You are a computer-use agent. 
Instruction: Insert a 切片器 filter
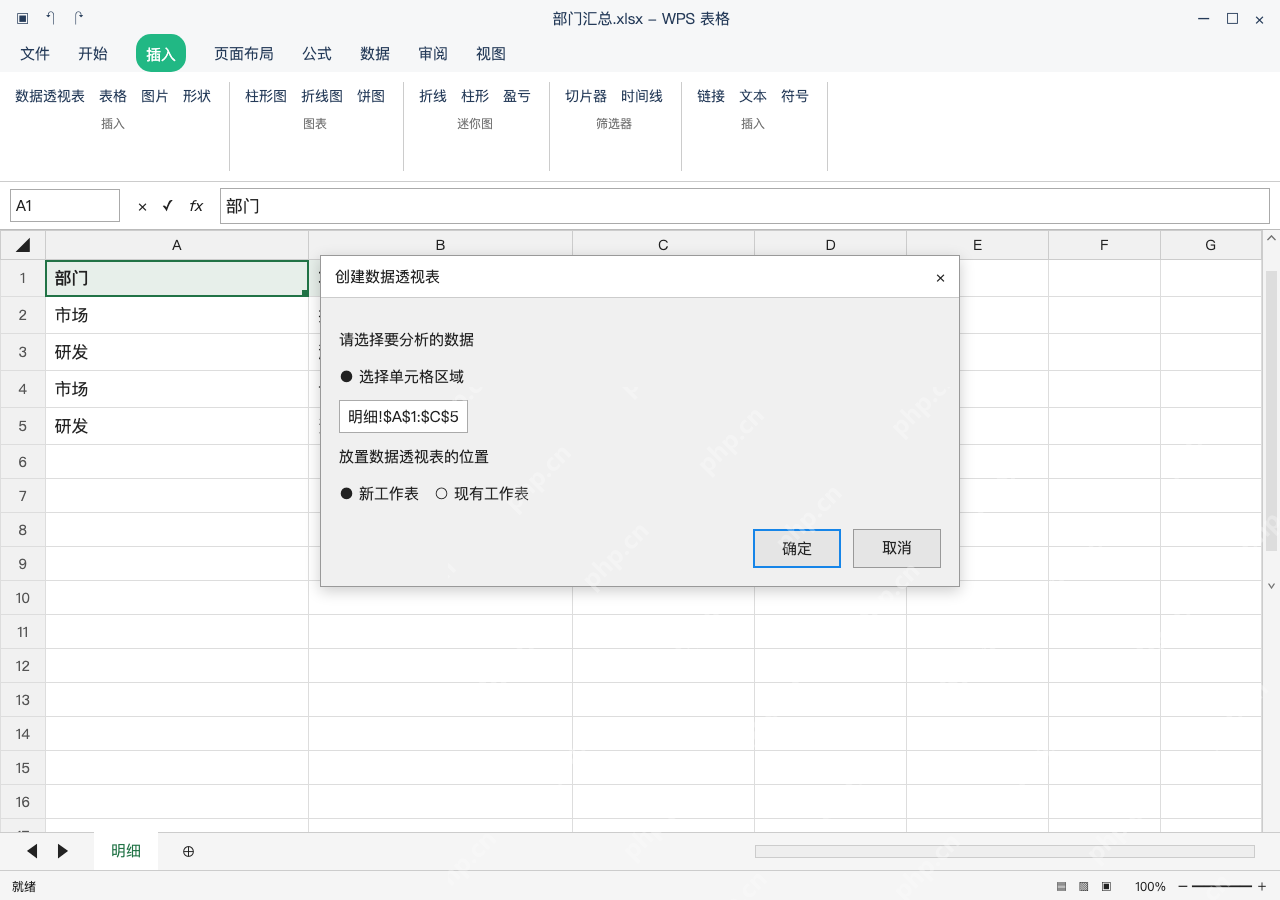tap(586, 96)
